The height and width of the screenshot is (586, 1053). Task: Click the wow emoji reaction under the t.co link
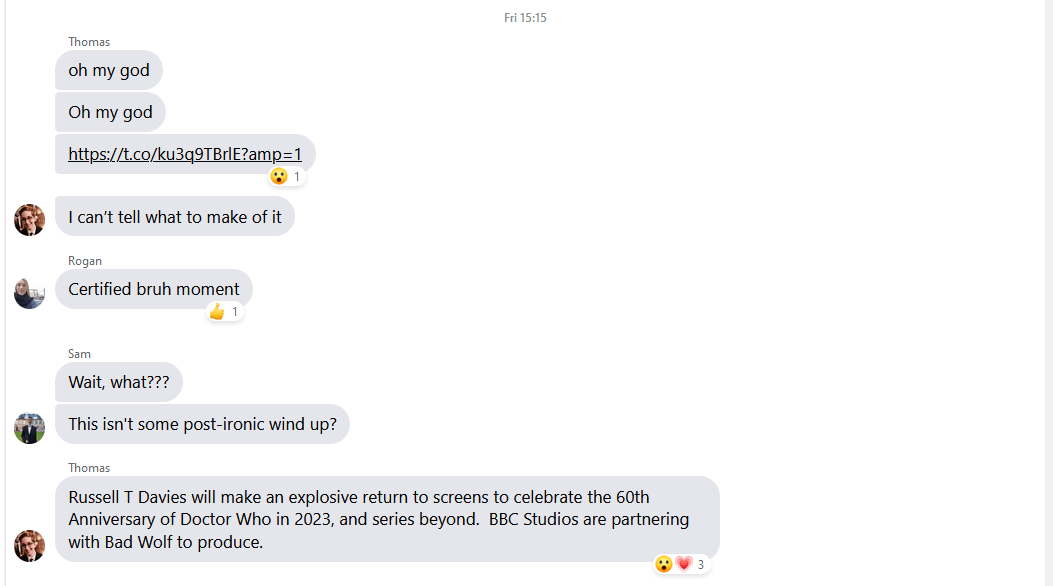[279, 177]
